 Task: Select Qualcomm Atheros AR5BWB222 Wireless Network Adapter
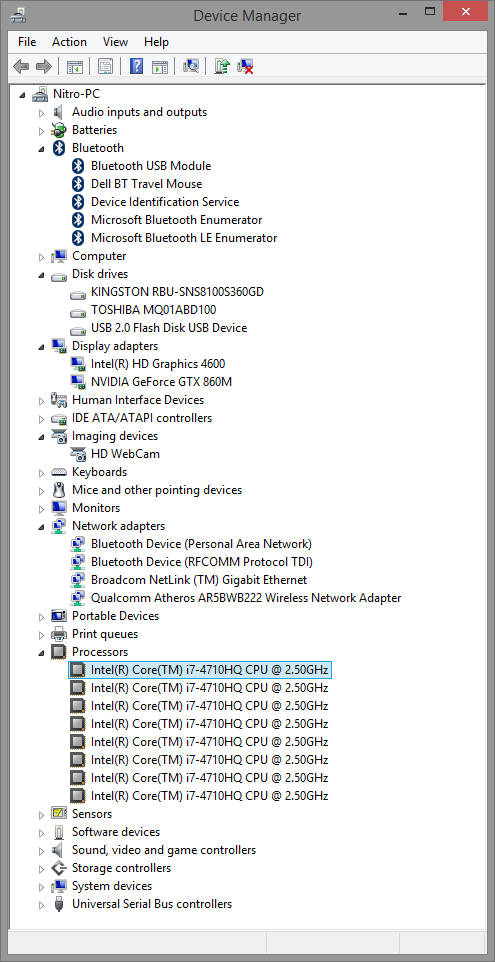[246, 598]
